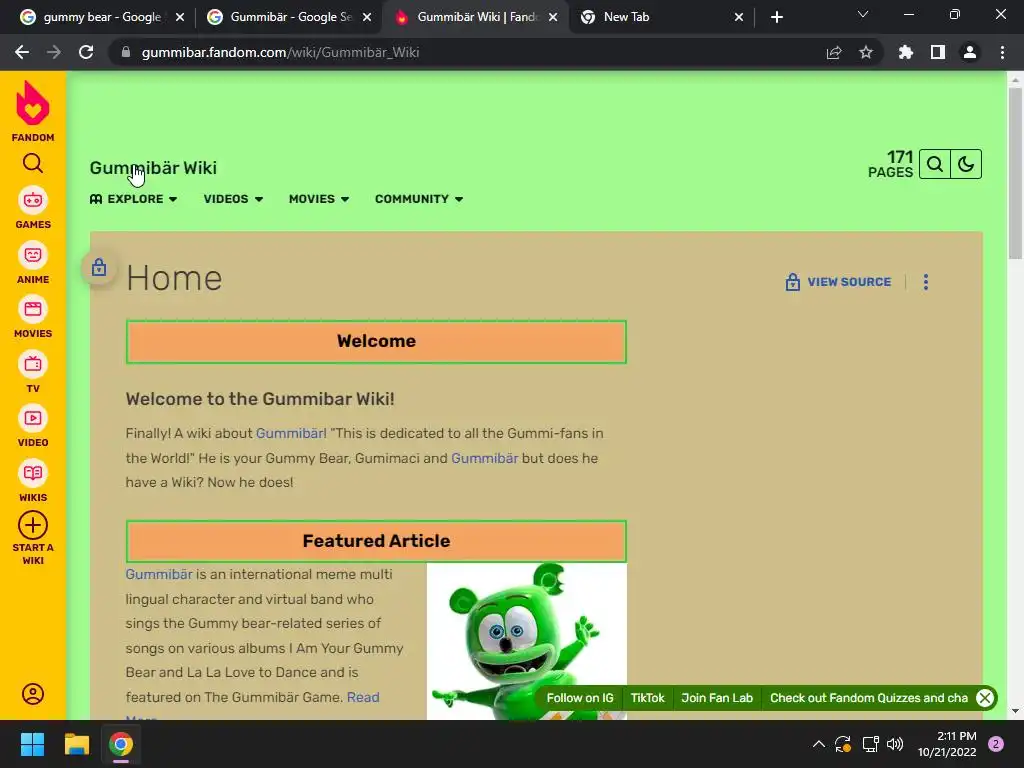Expand the Community dropdown menu
The width and height of the screenshot is (1024, 768).
pyautogui.click(x=419, y=199)
